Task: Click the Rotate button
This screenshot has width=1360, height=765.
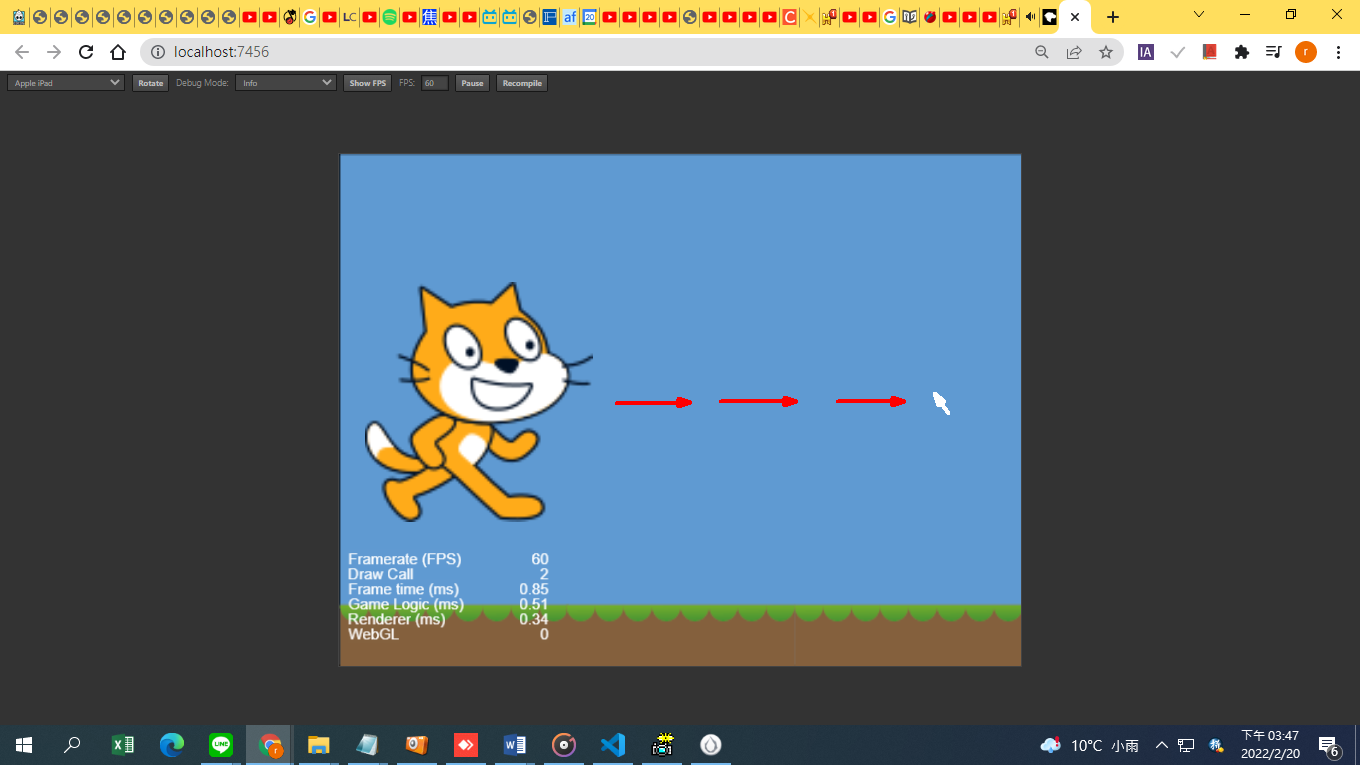Action: 150,83
